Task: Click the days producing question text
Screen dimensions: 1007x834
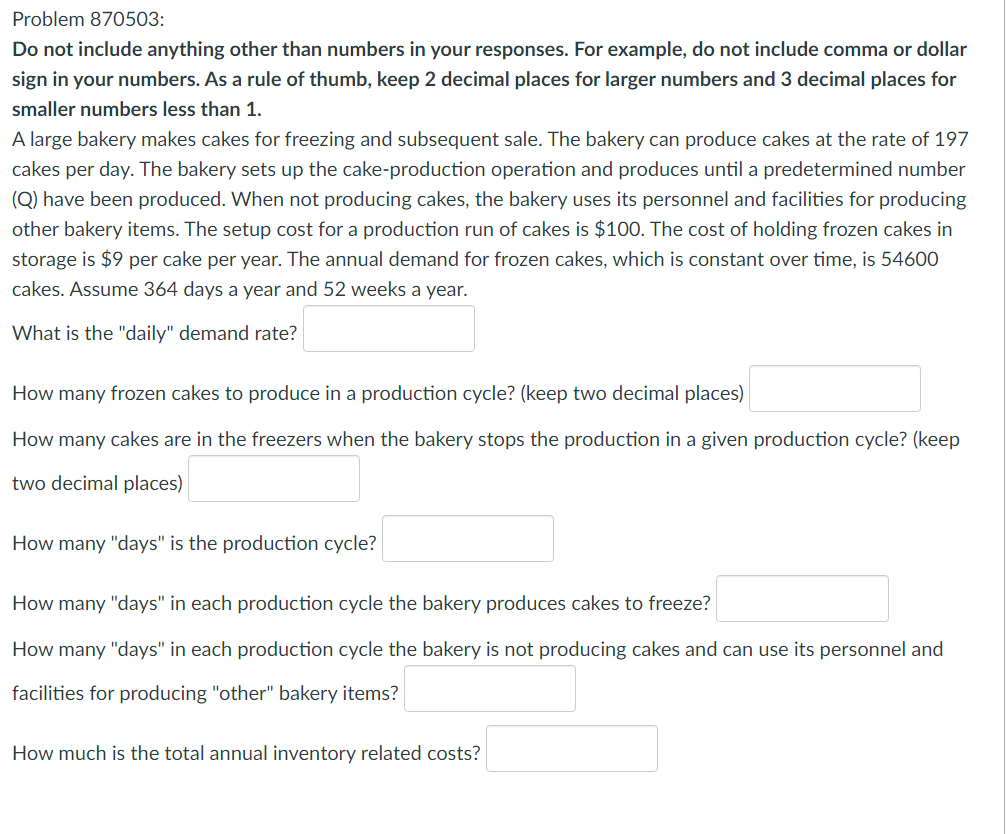Action: pyautogui.click(x=360, y=603)
